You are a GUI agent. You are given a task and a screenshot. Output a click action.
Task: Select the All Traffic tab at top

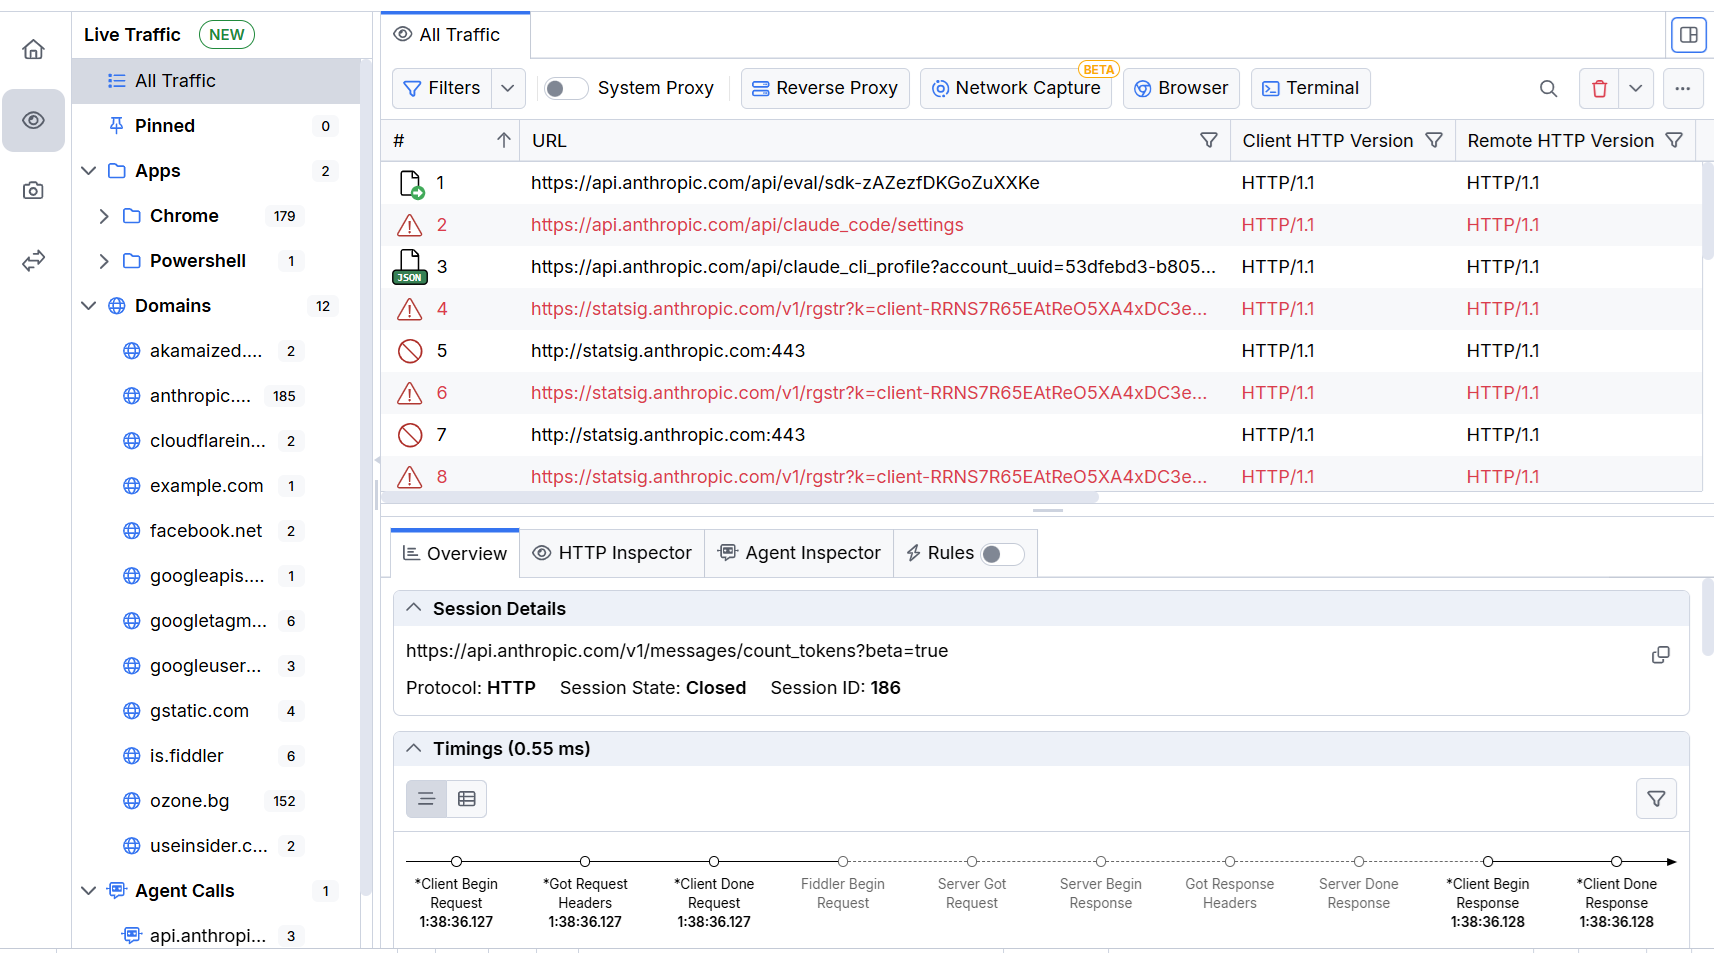456,35
